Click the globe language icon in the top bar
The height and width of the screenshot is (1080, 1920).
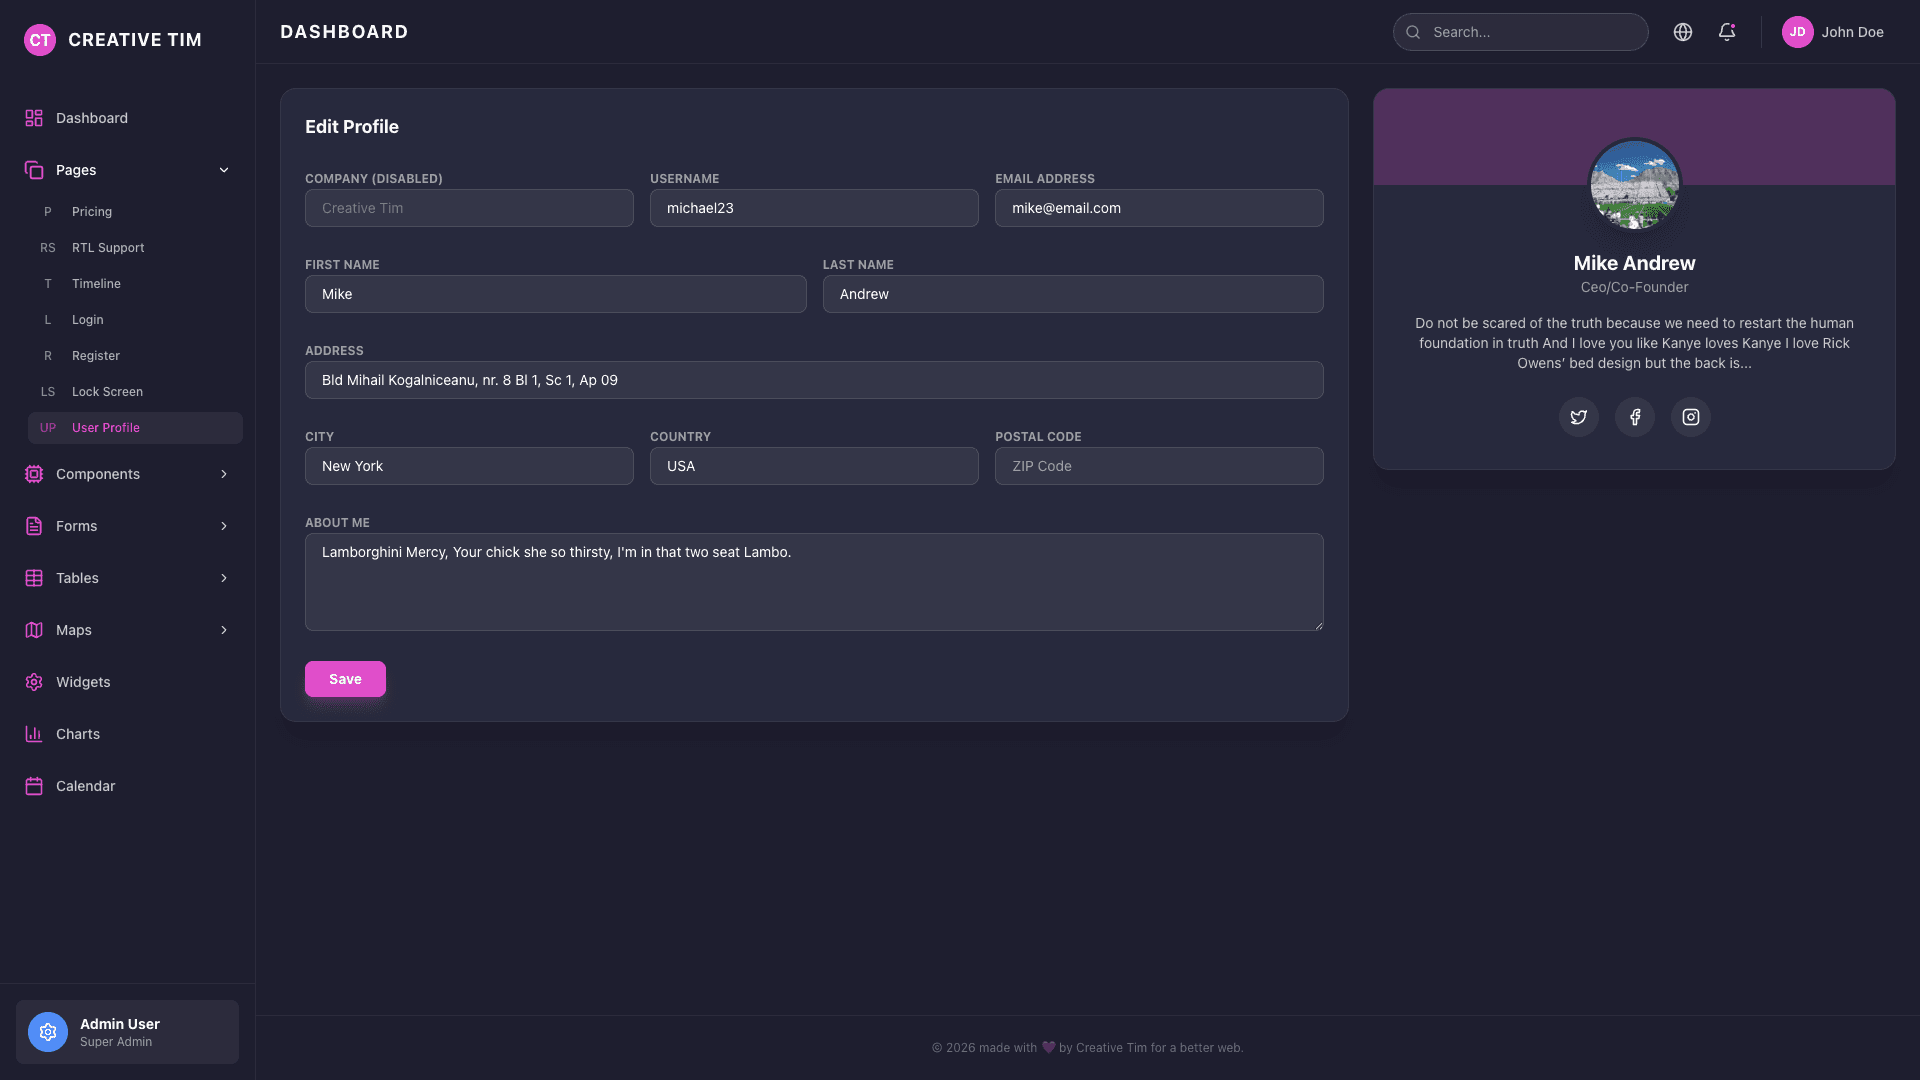[1682, 32]
